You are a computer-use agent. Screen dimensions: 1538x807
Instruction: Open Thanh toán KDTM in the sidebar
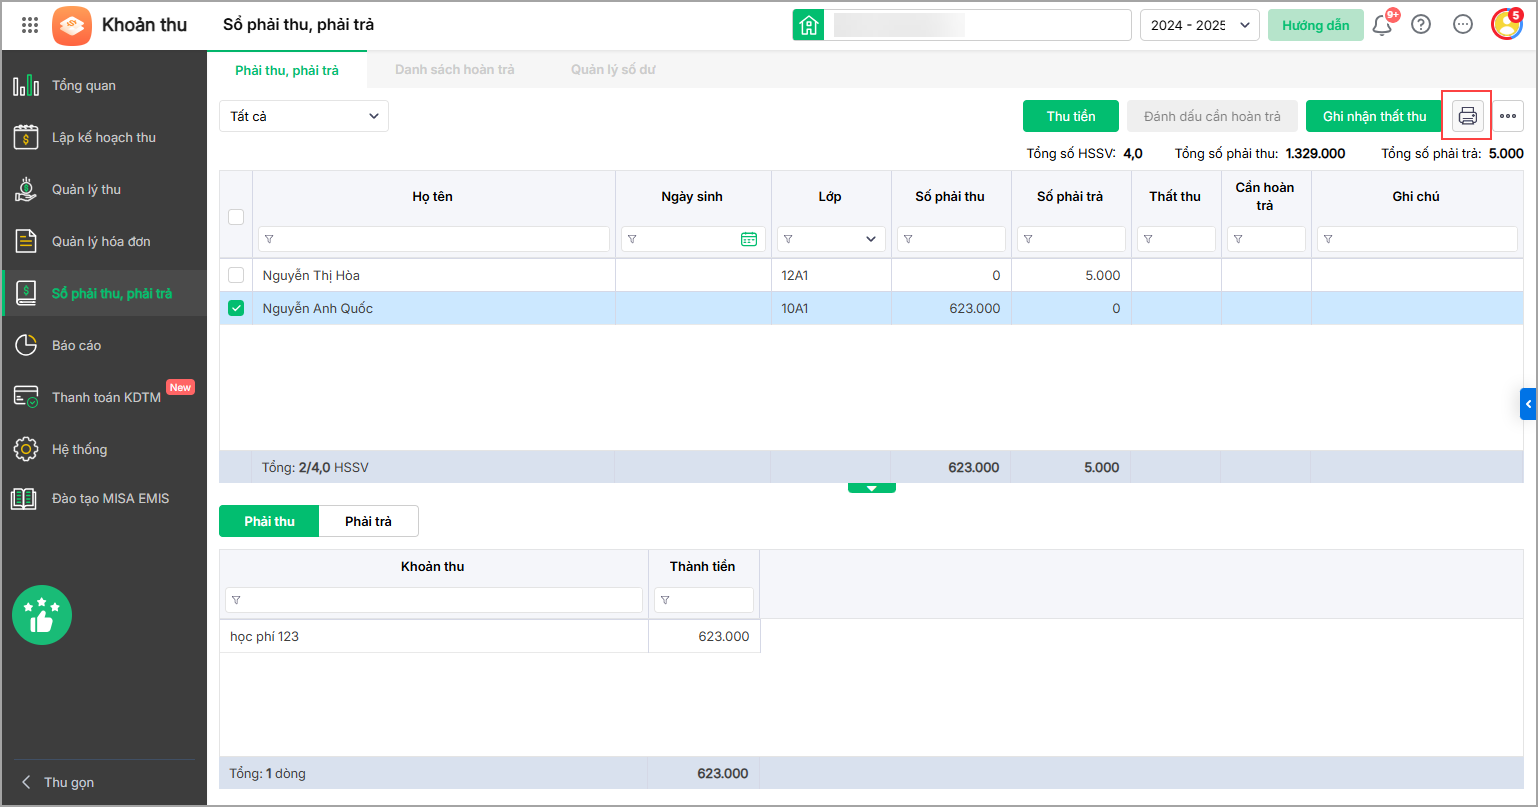coord(104,397)
